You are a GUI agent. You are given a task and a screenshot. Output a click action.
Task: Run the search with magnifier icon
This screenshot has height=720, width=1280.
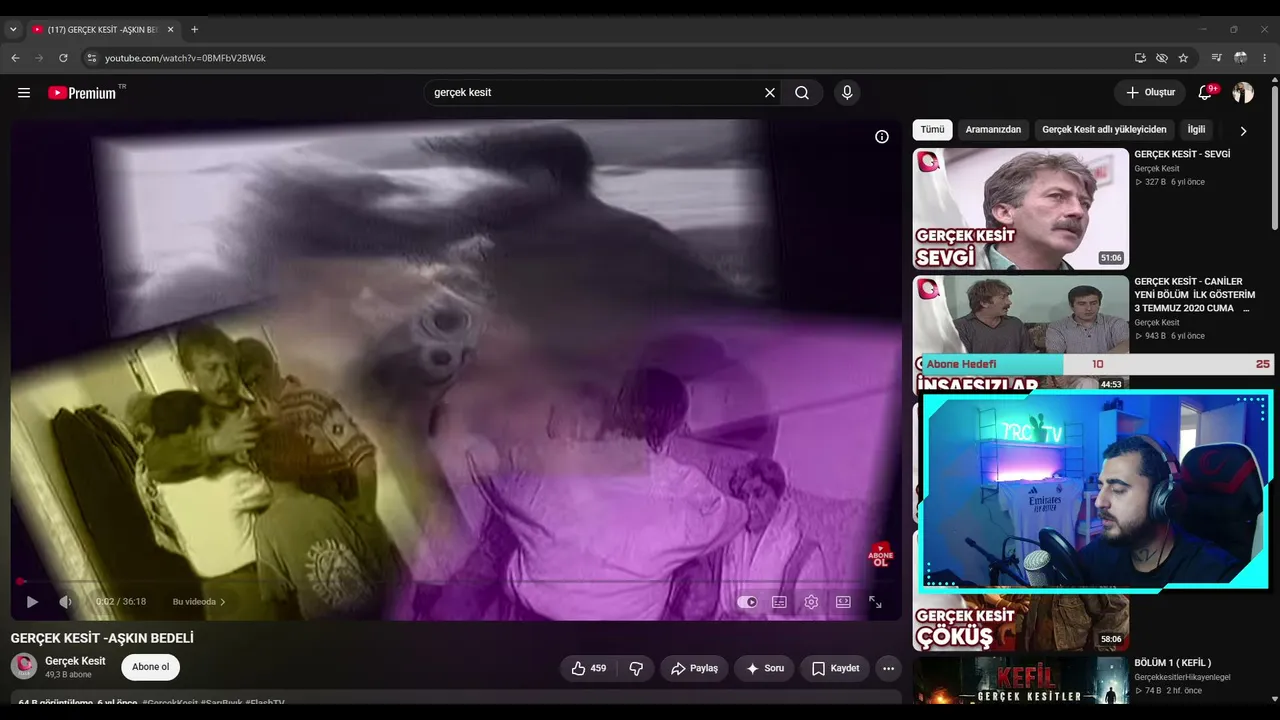[x=802, y=93]
